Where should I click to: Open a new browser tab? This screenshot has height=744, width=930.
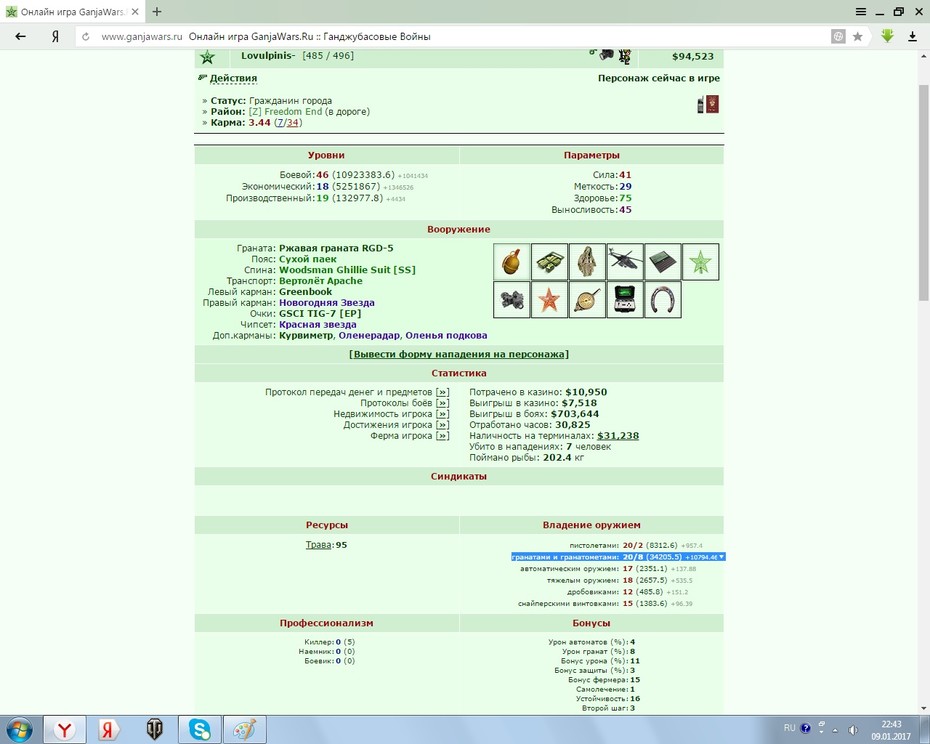point(157,11)
